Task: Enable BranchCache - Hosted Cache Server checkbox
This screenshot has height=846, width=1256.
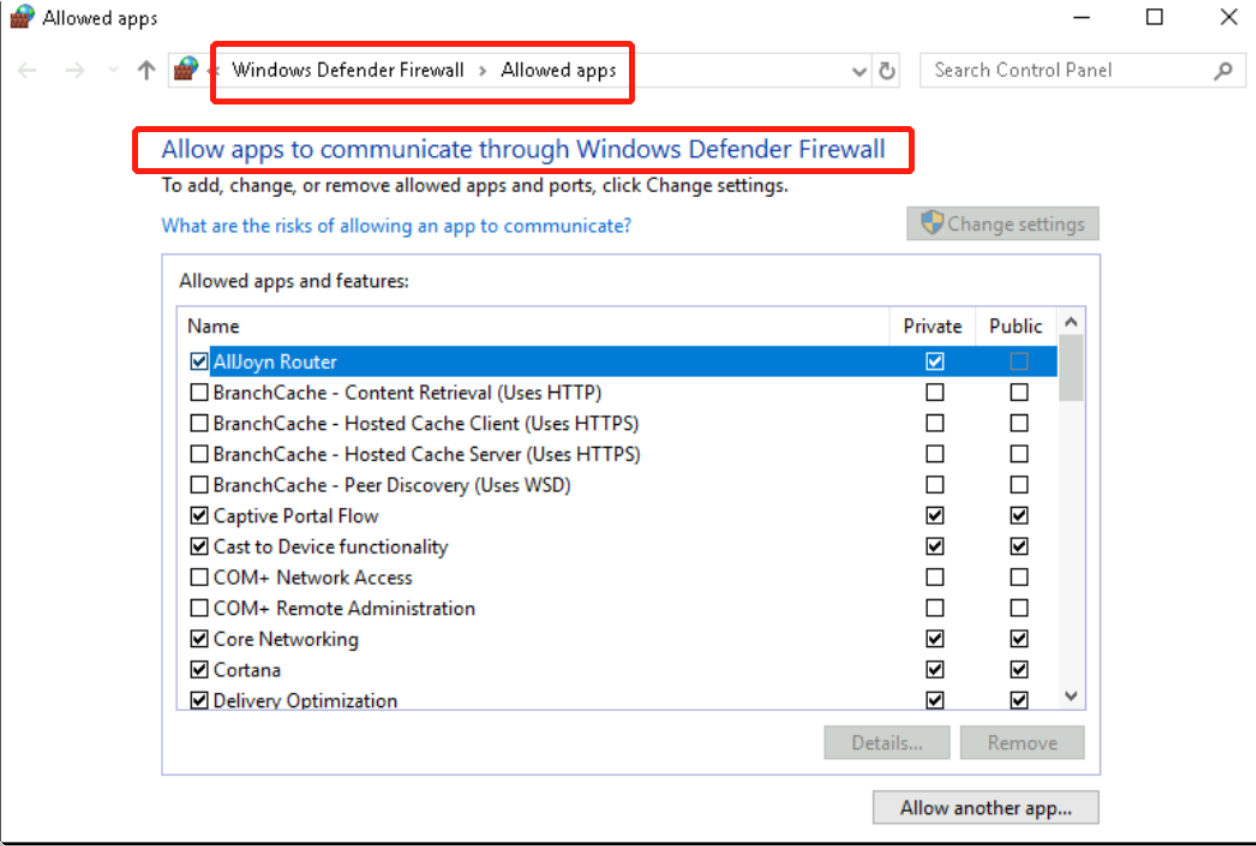Action: (x=199, y=455)
